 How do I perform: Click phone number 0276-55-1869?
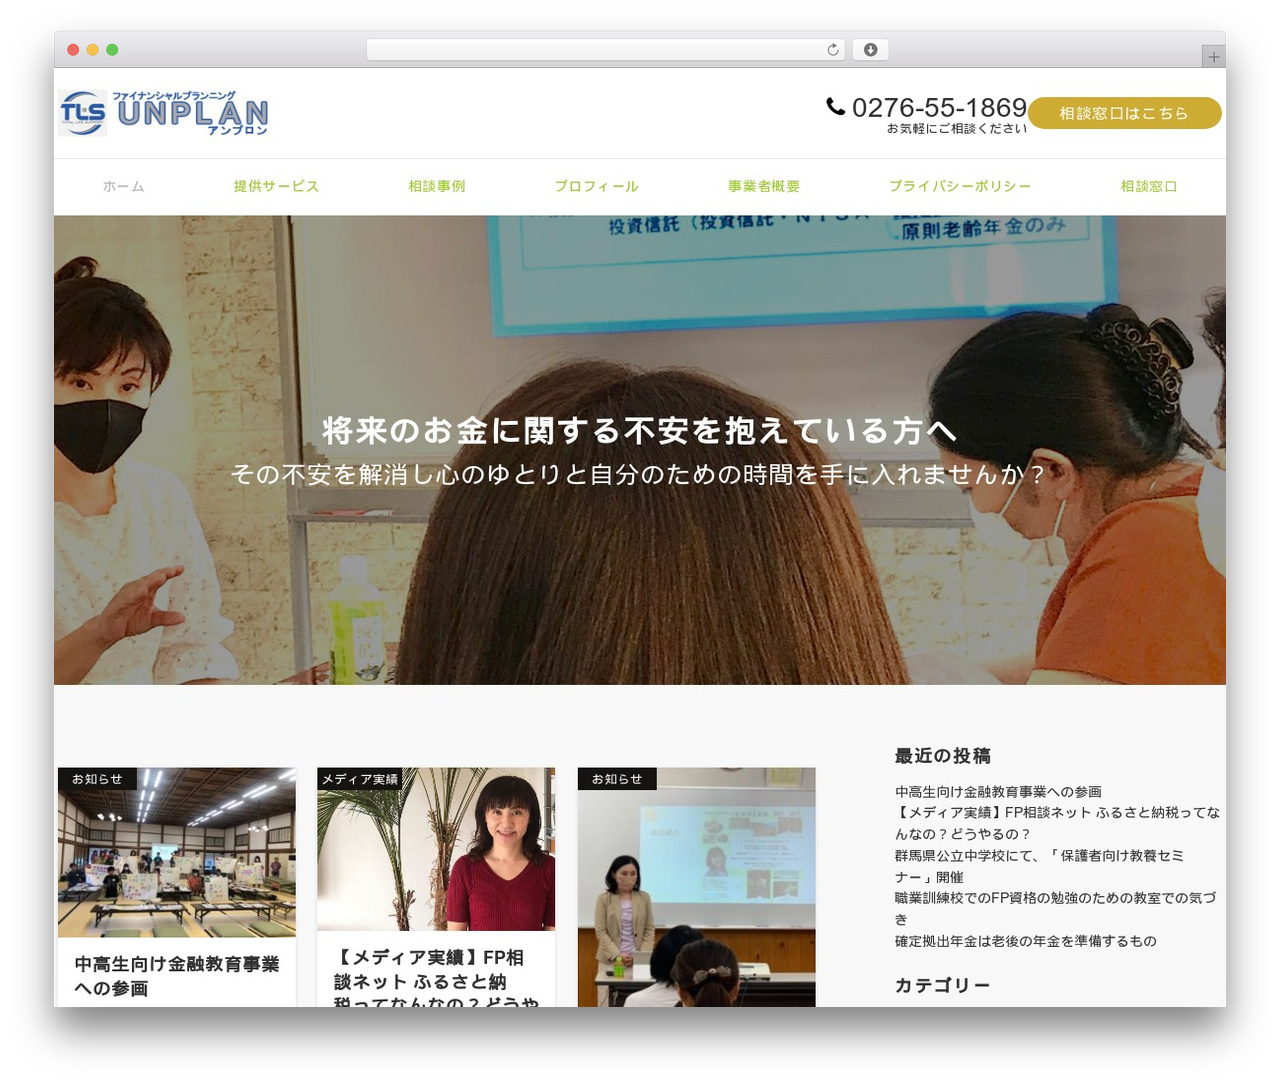click(x=939, y=107)
